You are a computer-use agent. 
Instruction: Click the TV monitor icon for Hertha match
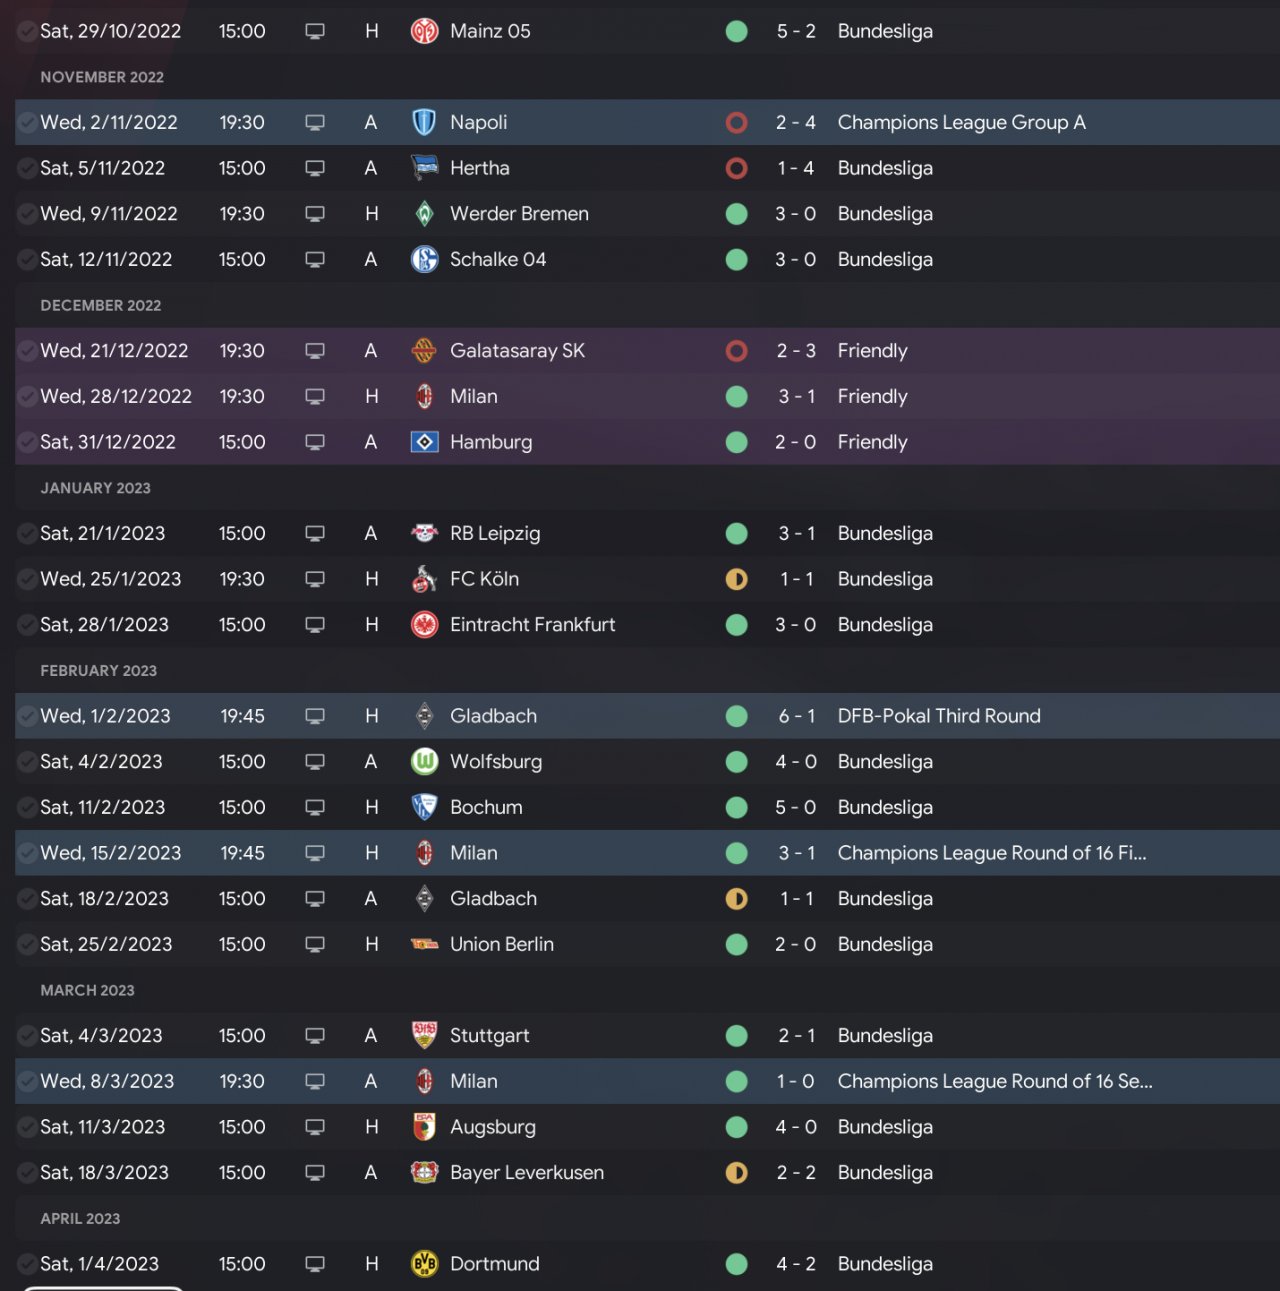point(315,168)
